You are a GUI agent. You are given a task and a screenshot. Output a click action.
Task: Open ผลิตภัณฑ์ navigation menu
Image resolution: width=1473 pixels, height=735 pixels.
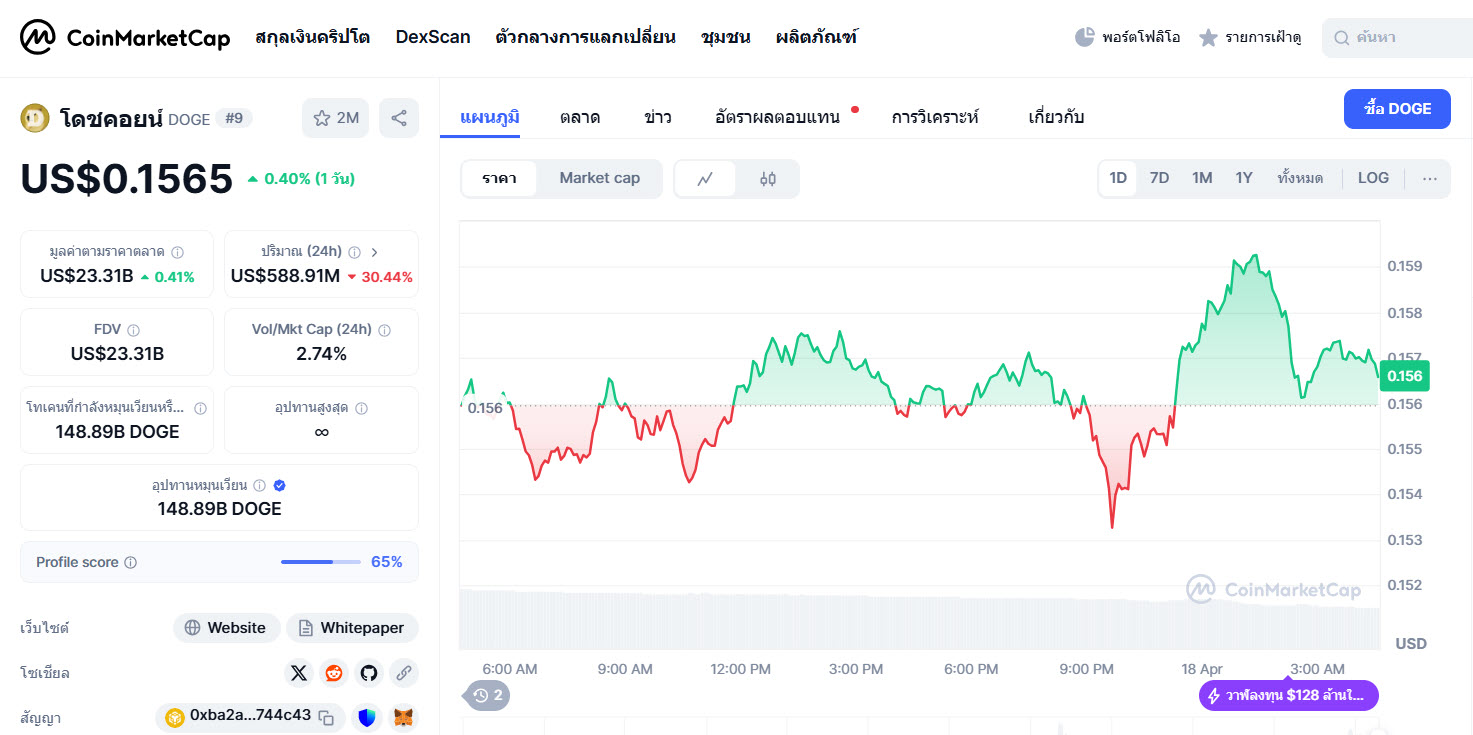pos(816,37)
